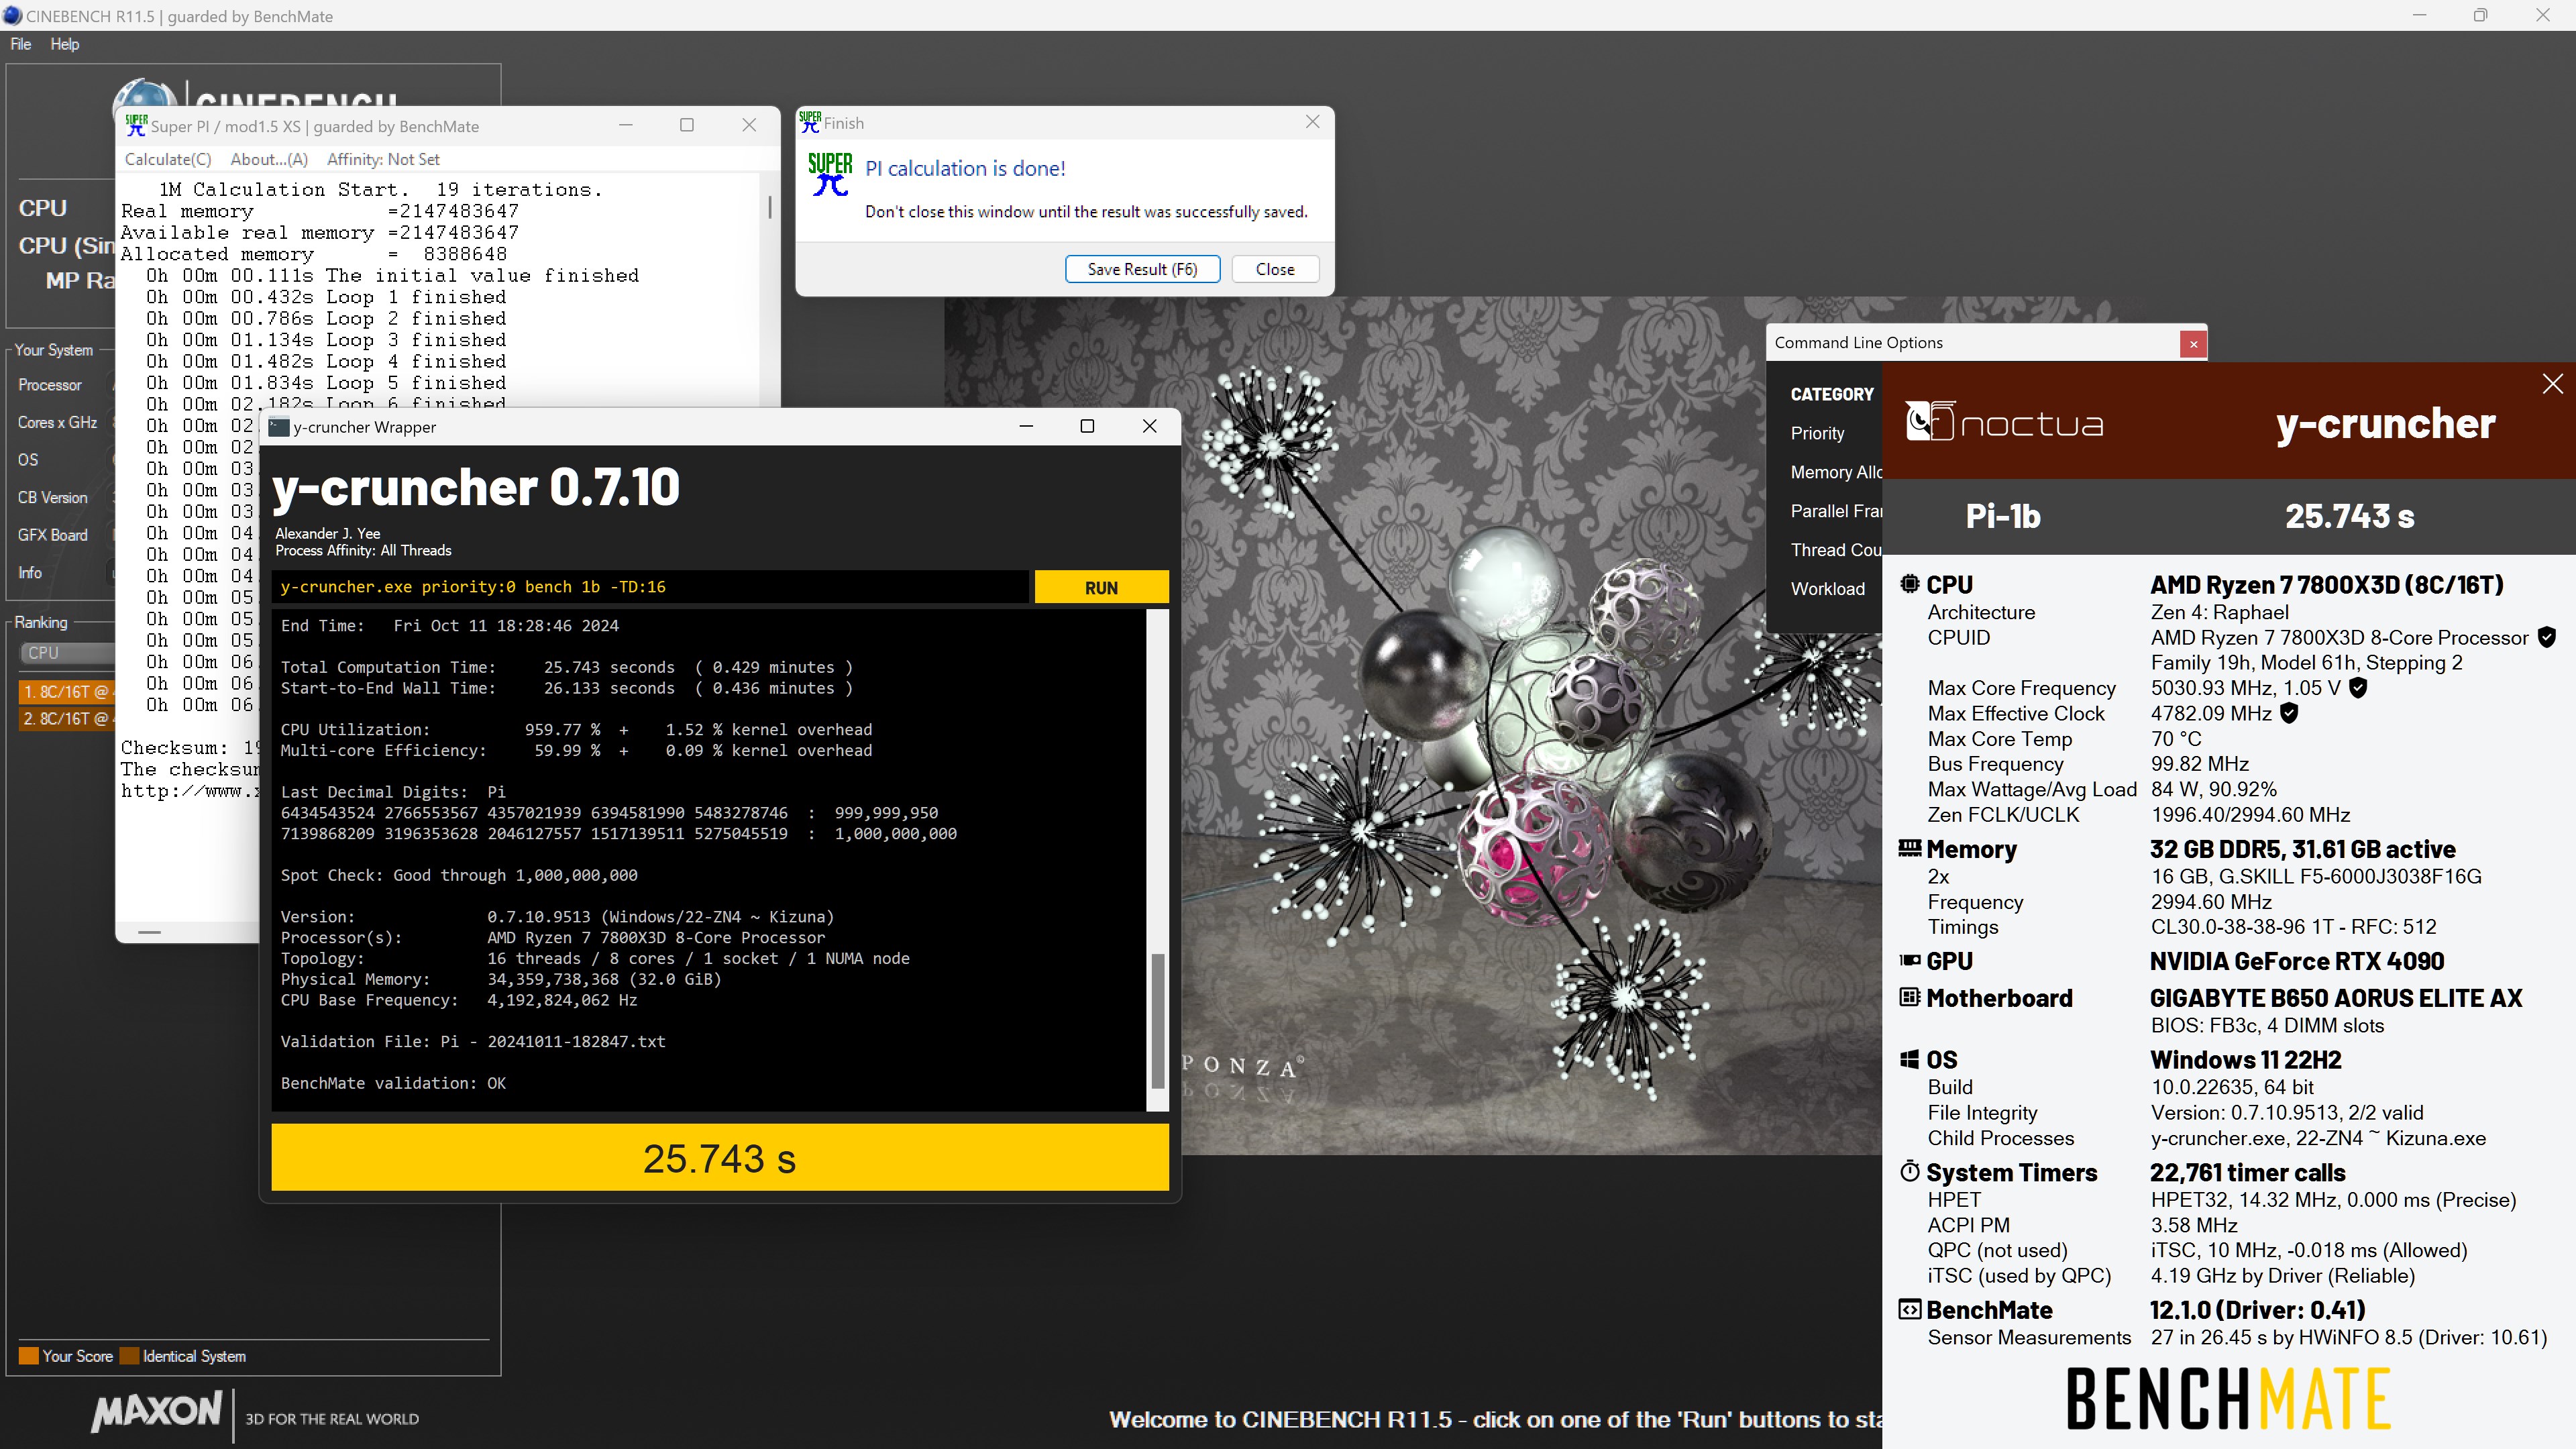Minimize the Super PI window
The width and height of the screenshot is (2576, 1449).
[x=625, y=125]
